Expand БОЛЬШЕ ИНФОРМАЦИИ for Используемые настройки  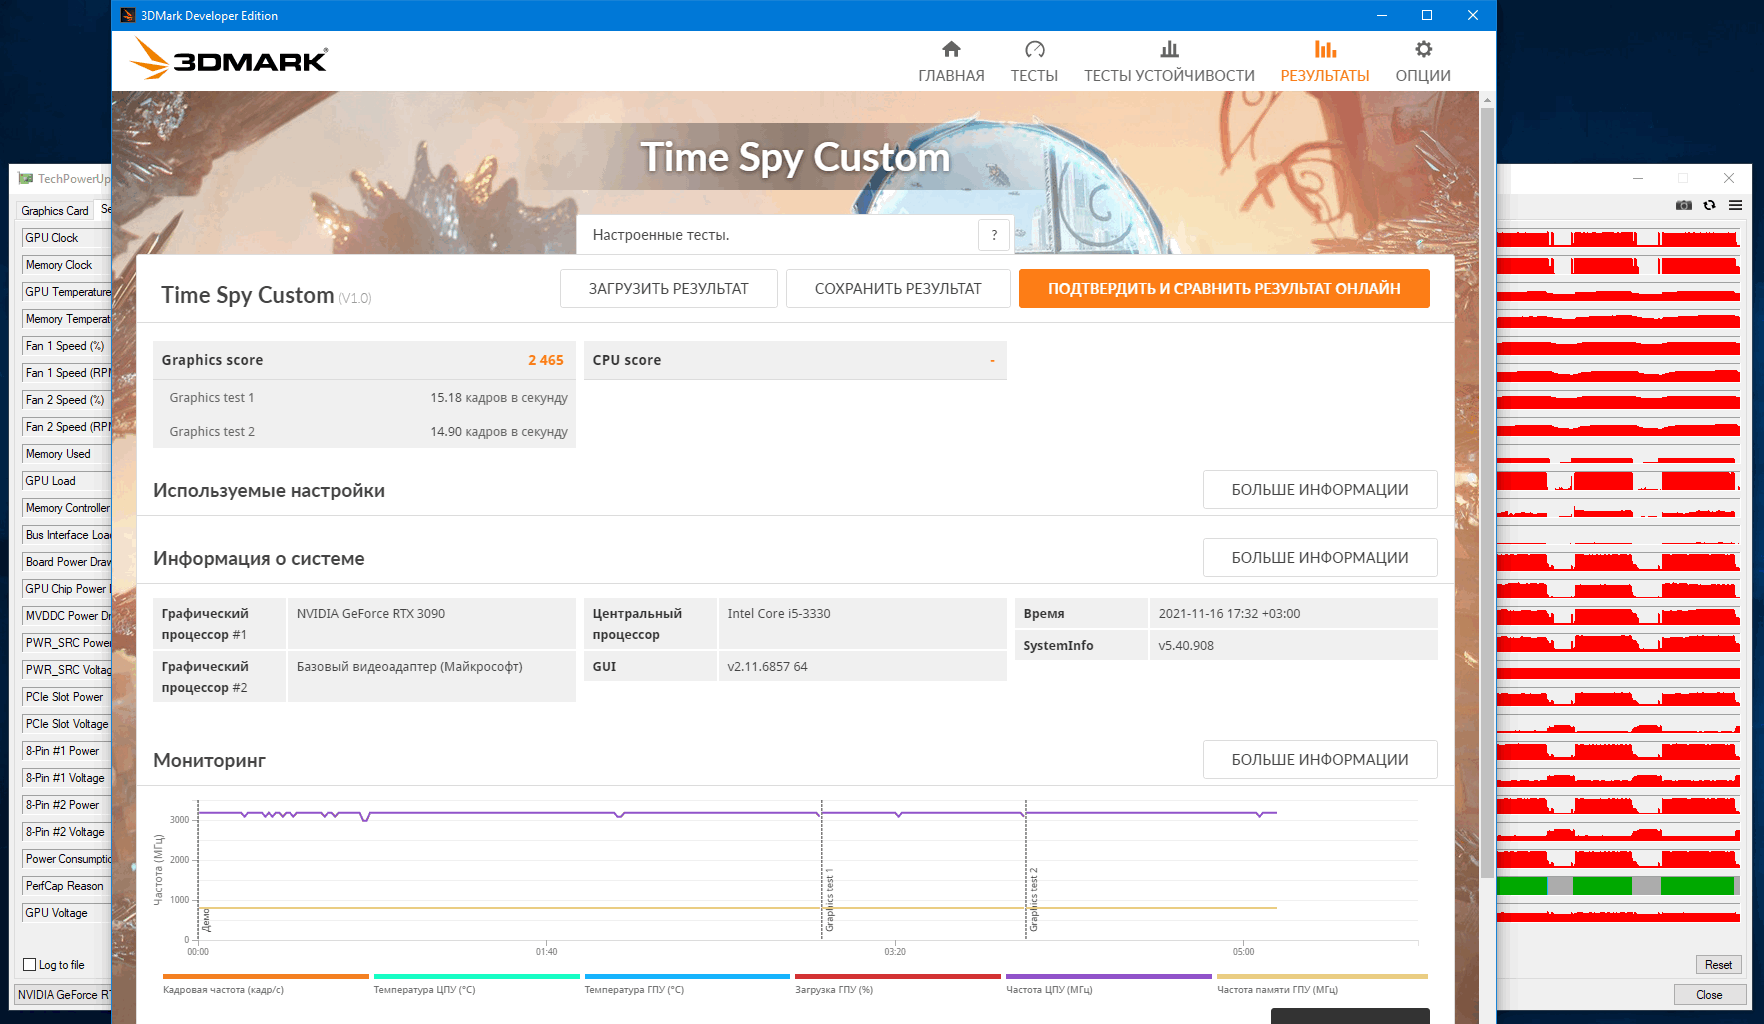coord(1320,490)
